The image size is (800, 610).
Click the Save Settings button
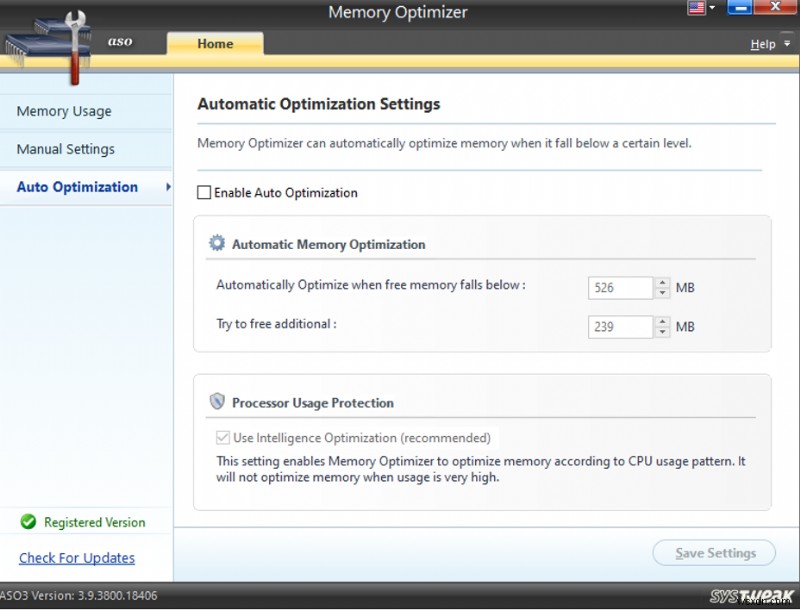coord(716,553)
